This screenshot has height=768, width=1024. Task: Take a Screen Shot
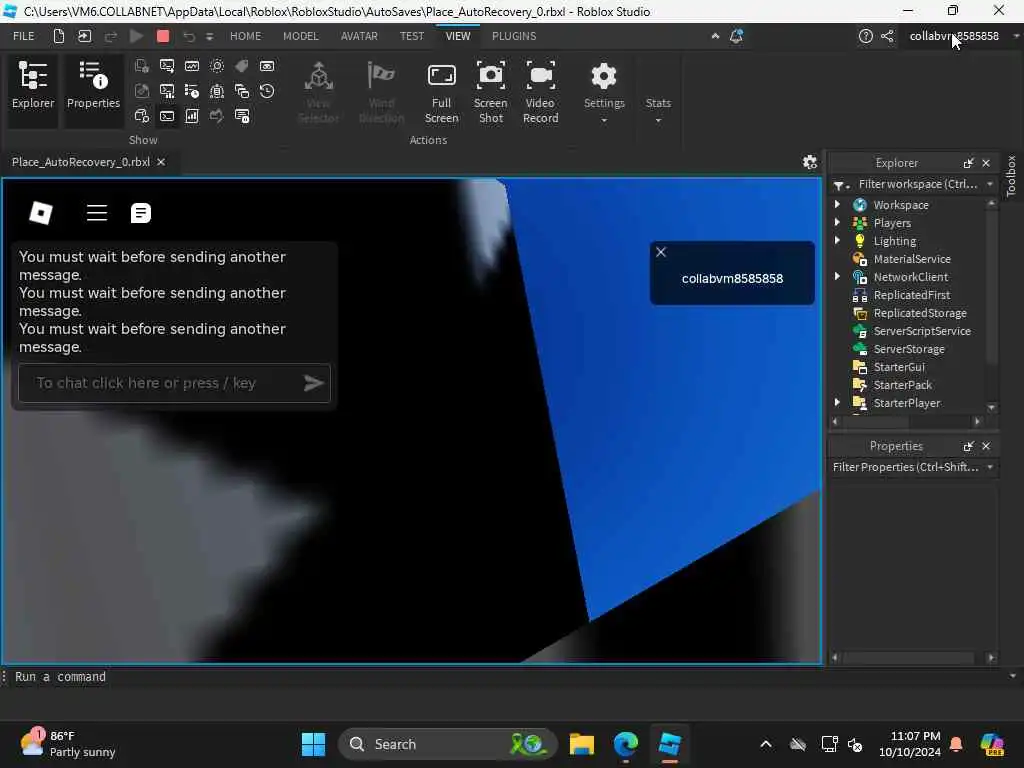click(490, 92)
